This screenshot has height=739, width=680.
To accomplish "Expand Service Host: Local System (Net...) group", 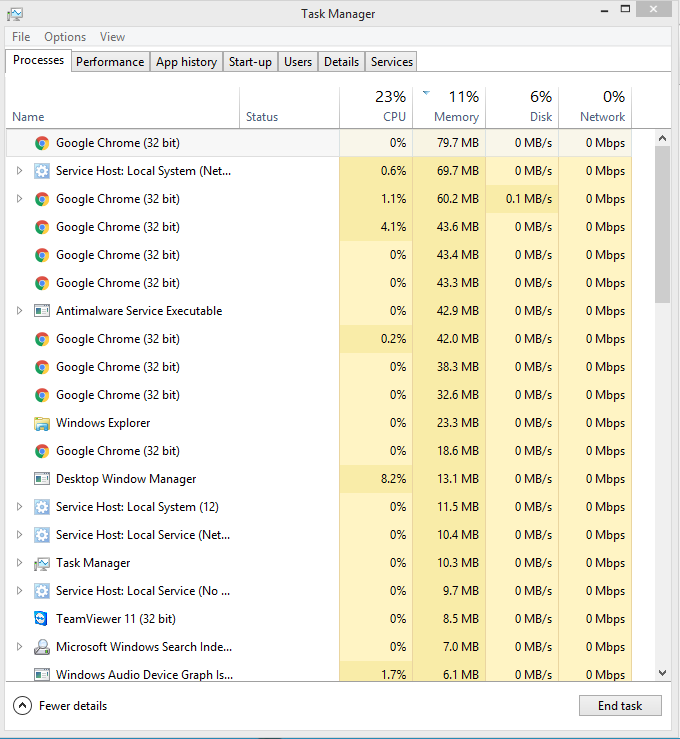I will pyautogui.click(x=19, y=171).
